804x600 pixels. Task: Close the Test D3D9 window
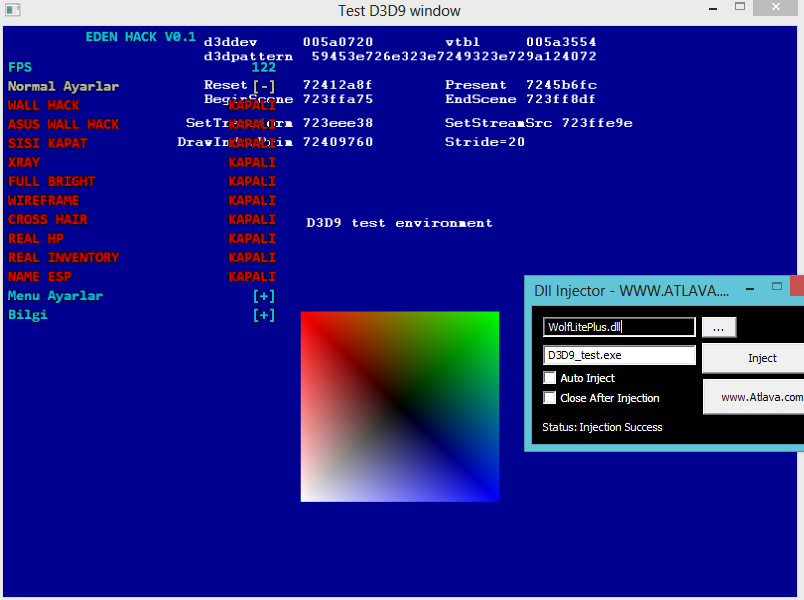[775, 7]
